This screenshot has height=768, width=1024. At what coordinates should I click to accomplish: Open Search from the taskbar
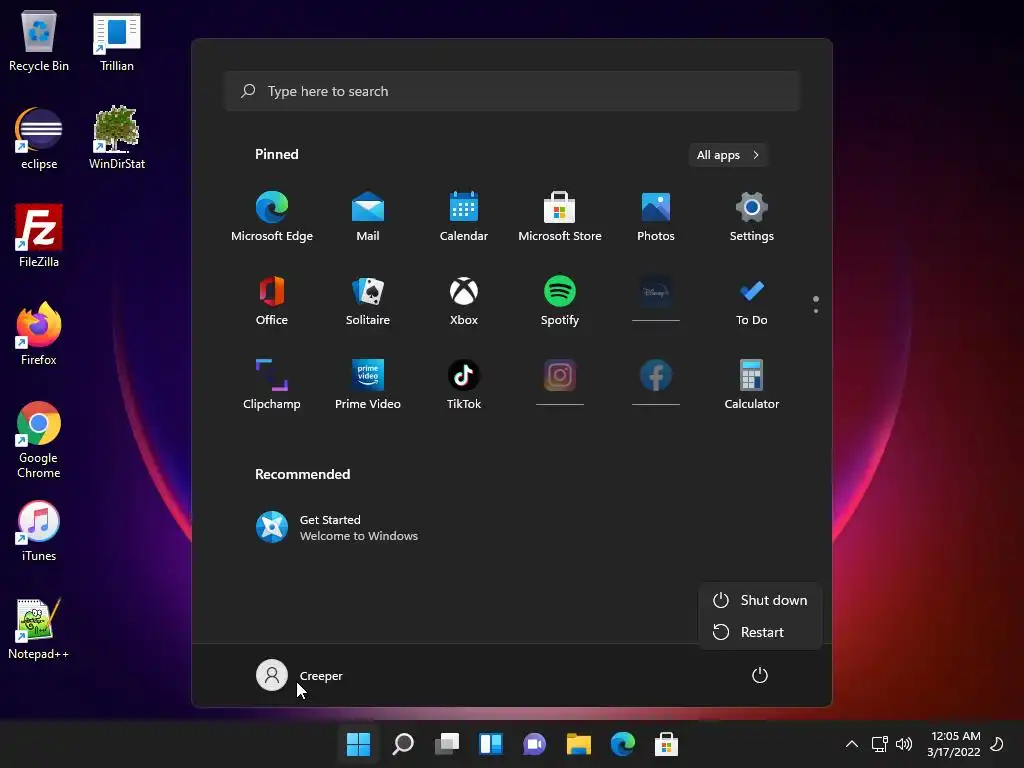(403, 744)
